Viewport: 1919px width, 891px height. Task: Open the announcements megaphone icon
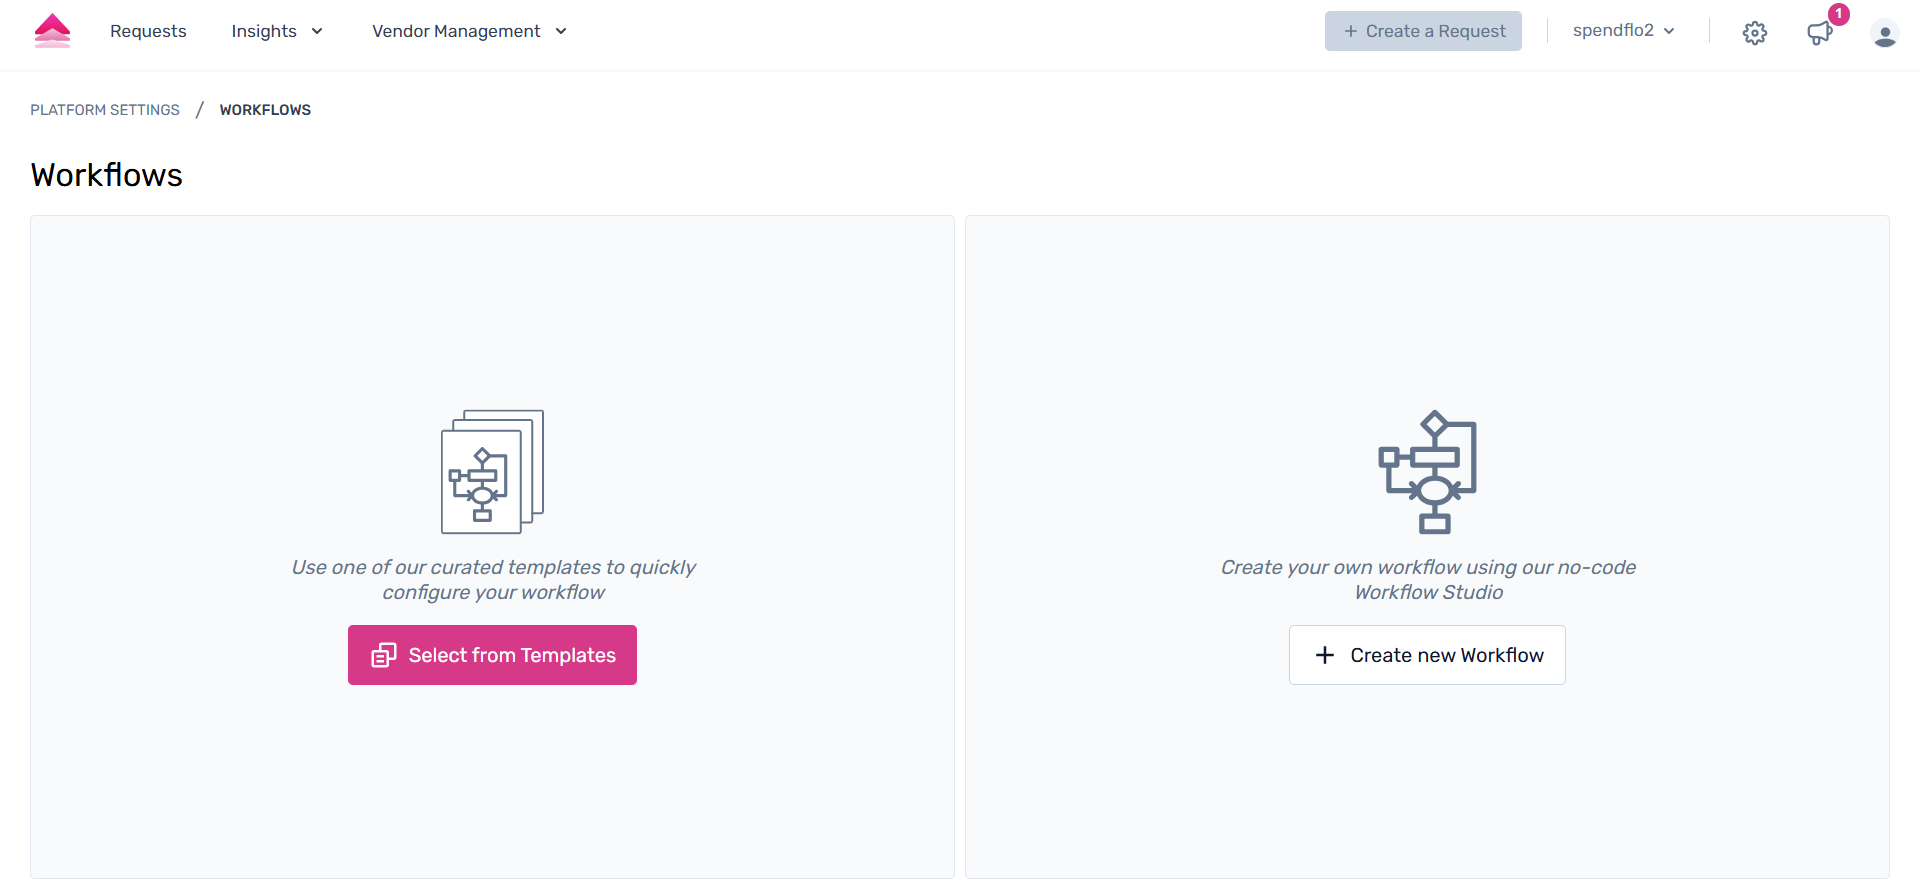tap(1819, 33)
